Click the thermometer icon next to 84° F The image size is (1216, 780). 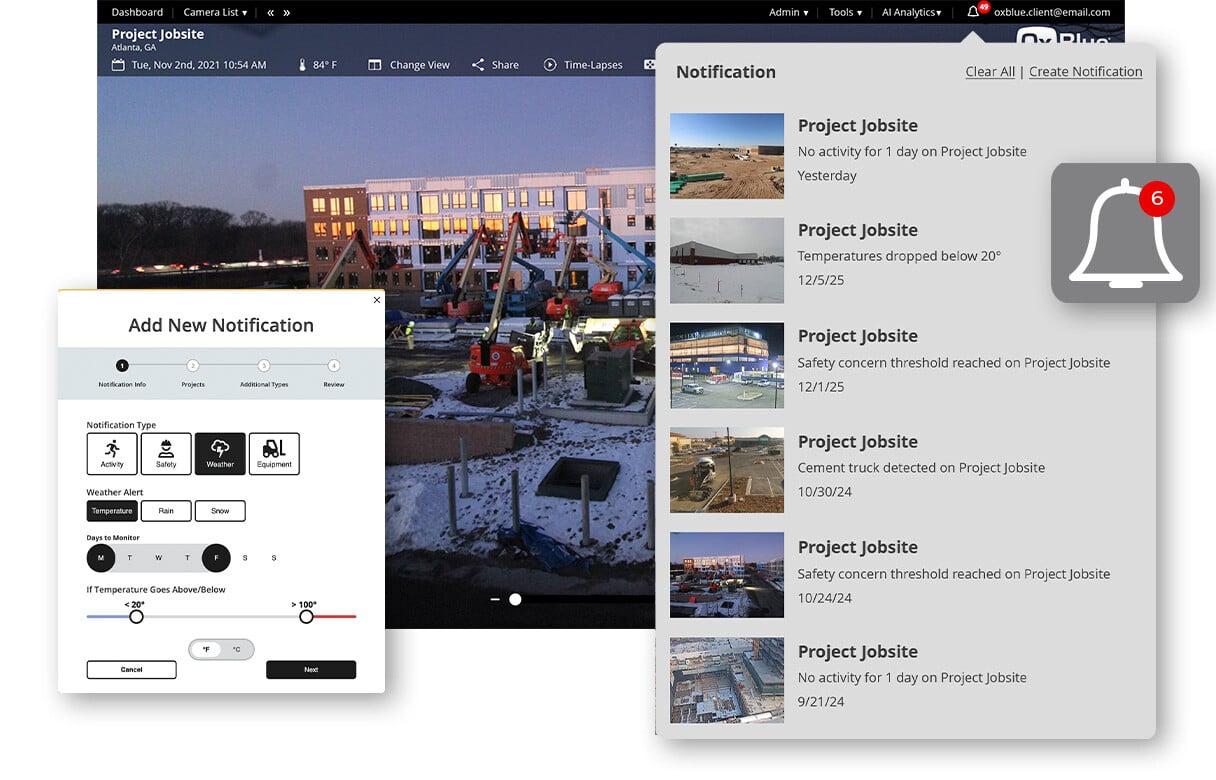tap(302, 65)
